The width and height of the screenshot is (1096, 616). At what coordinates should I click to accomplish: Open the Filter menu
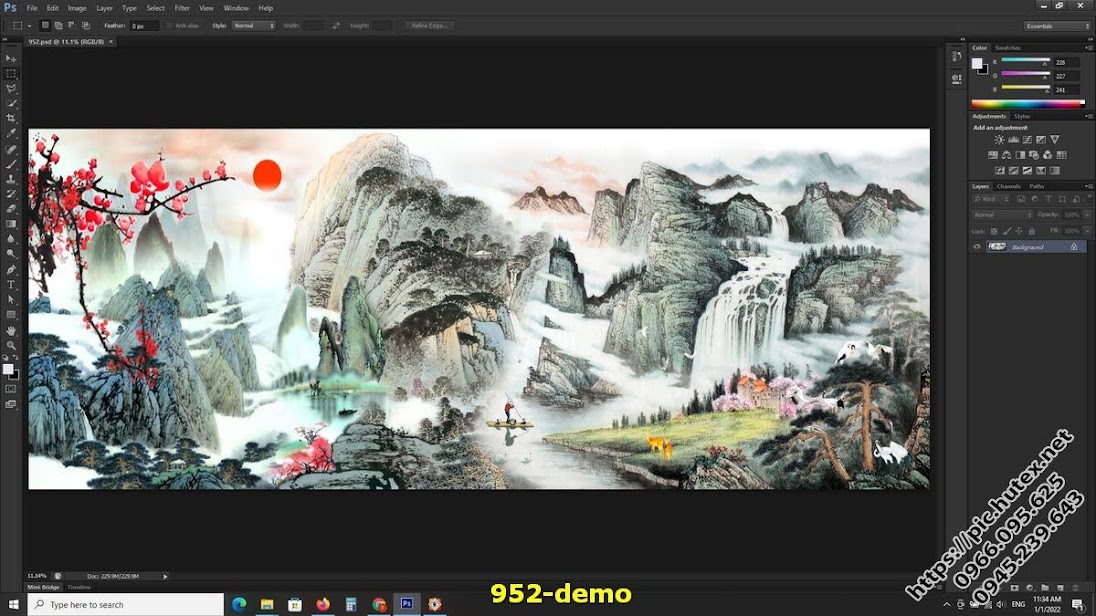[x=182, y=8]
